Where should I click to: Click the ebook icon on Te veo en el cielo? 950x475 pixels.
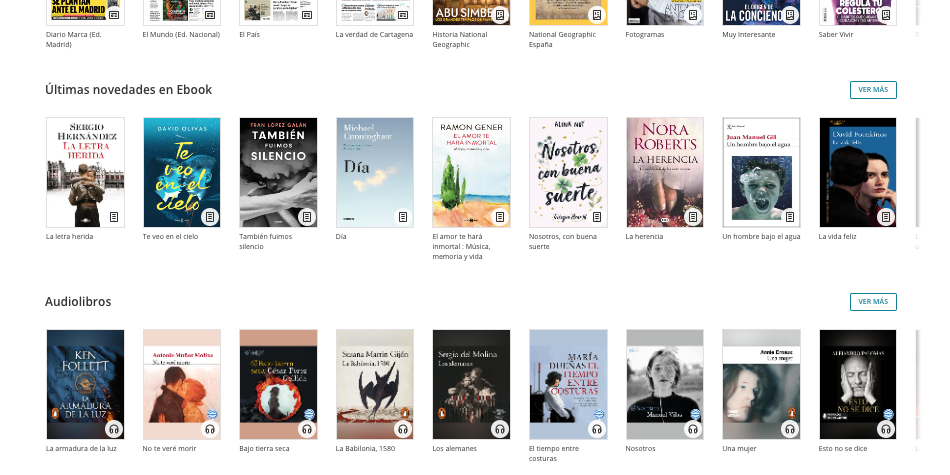[x=210, y=217]
